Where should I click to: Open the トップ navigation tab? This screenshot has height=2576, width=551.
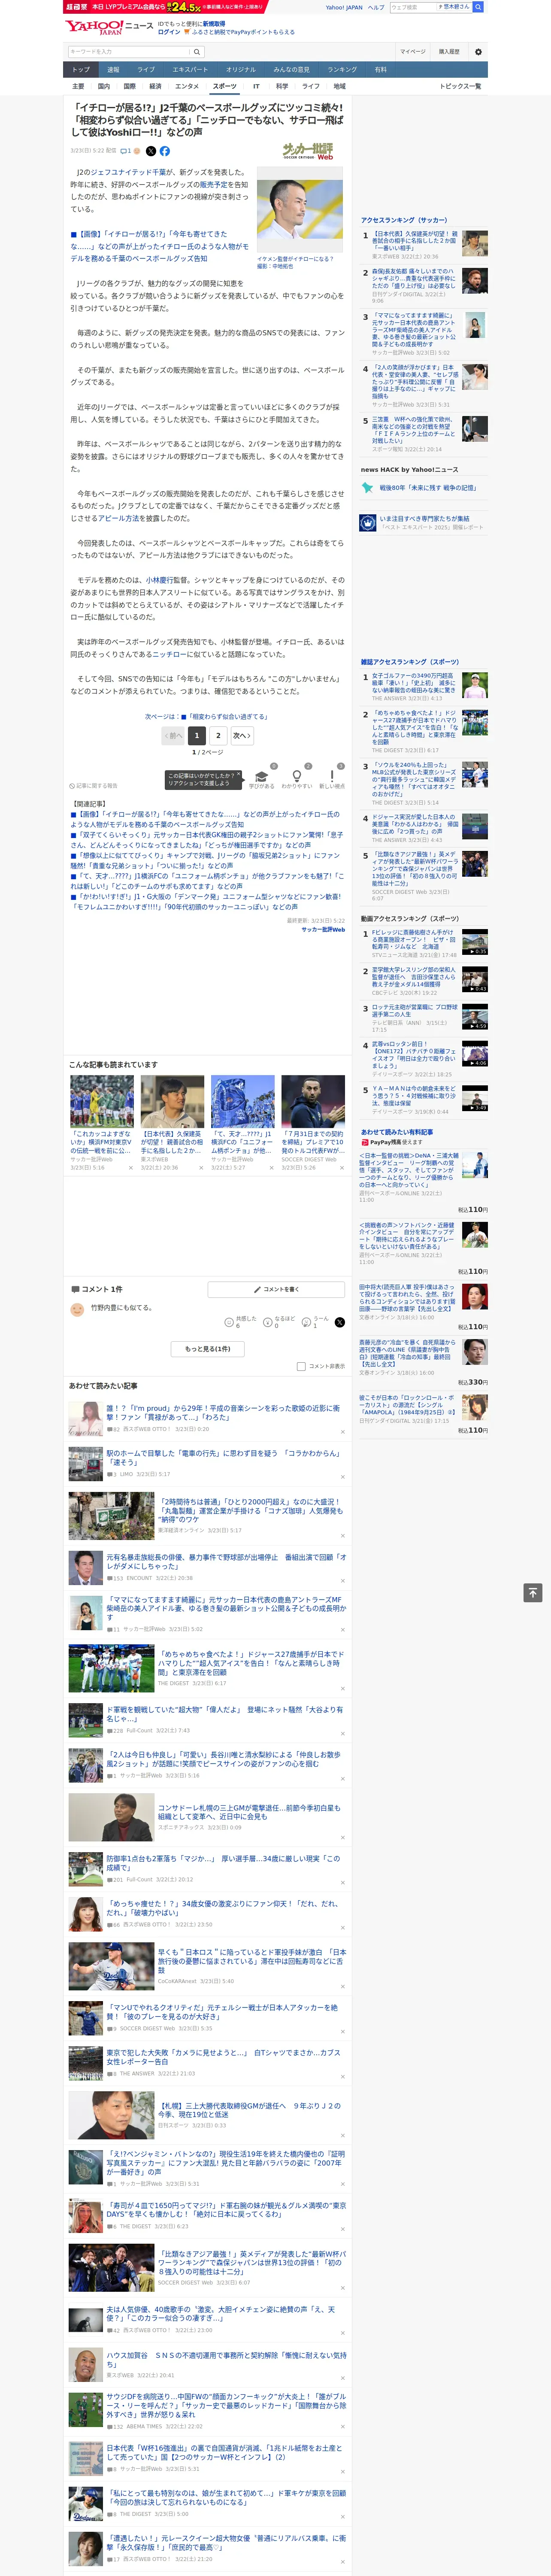pos(81,70)
